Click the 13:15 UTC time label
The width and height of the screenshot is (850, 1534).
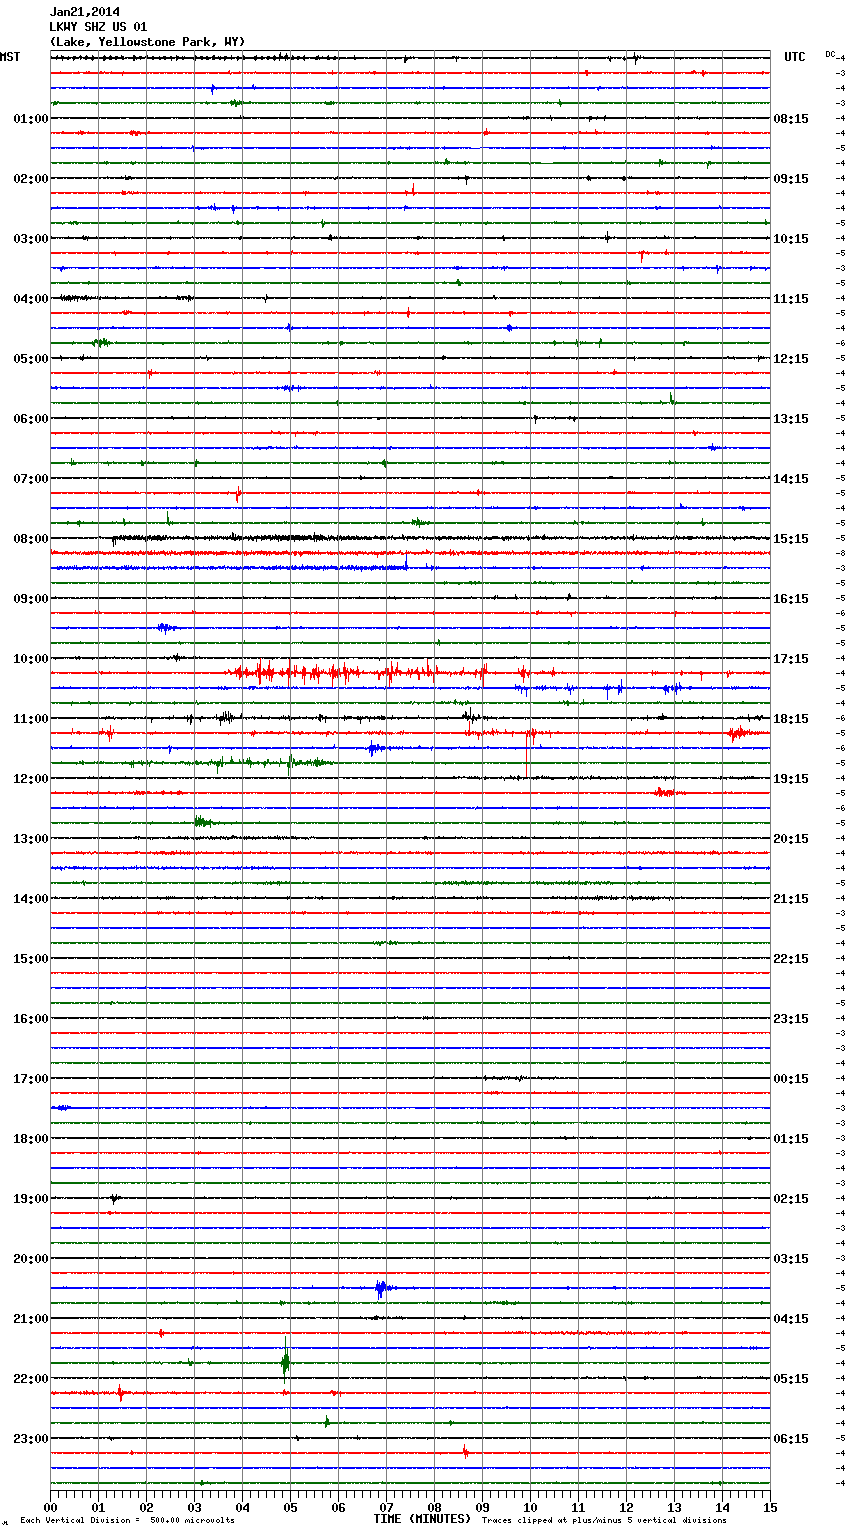click(791, 419)
